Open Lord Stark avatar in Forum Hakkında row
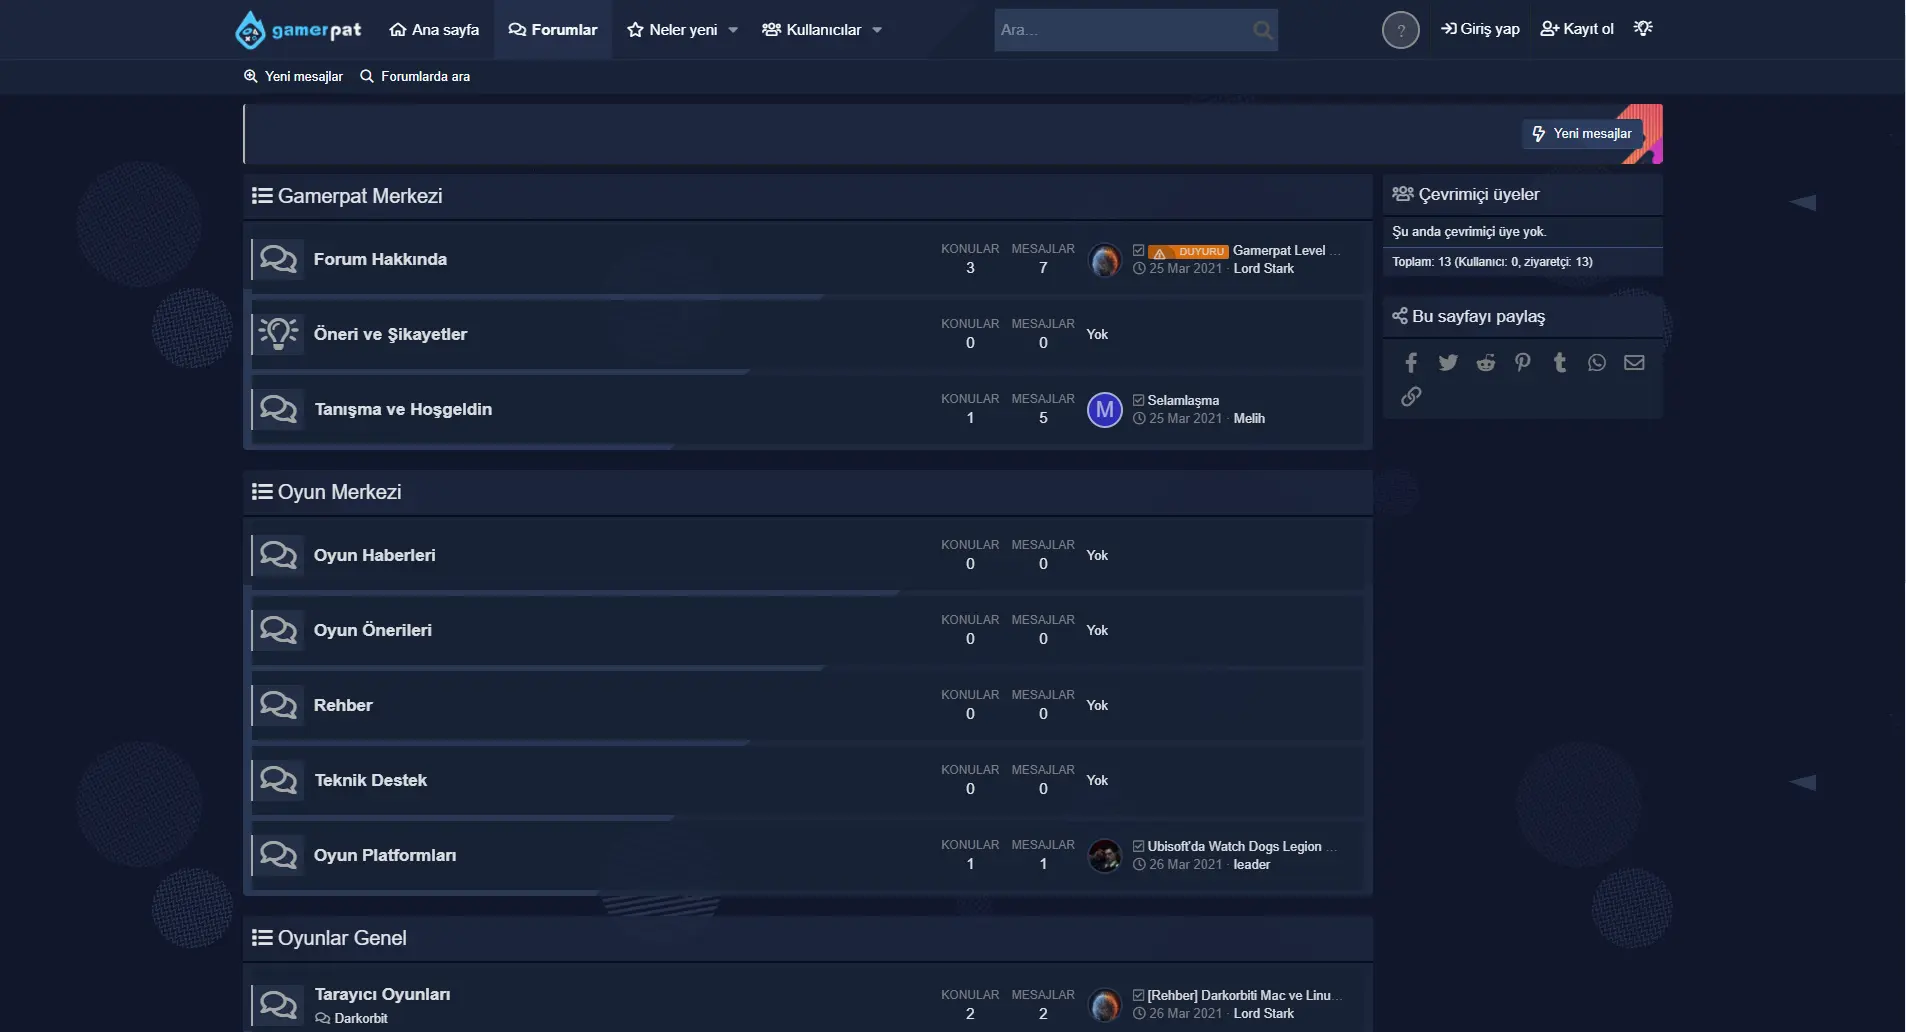 coord(1104,260)
